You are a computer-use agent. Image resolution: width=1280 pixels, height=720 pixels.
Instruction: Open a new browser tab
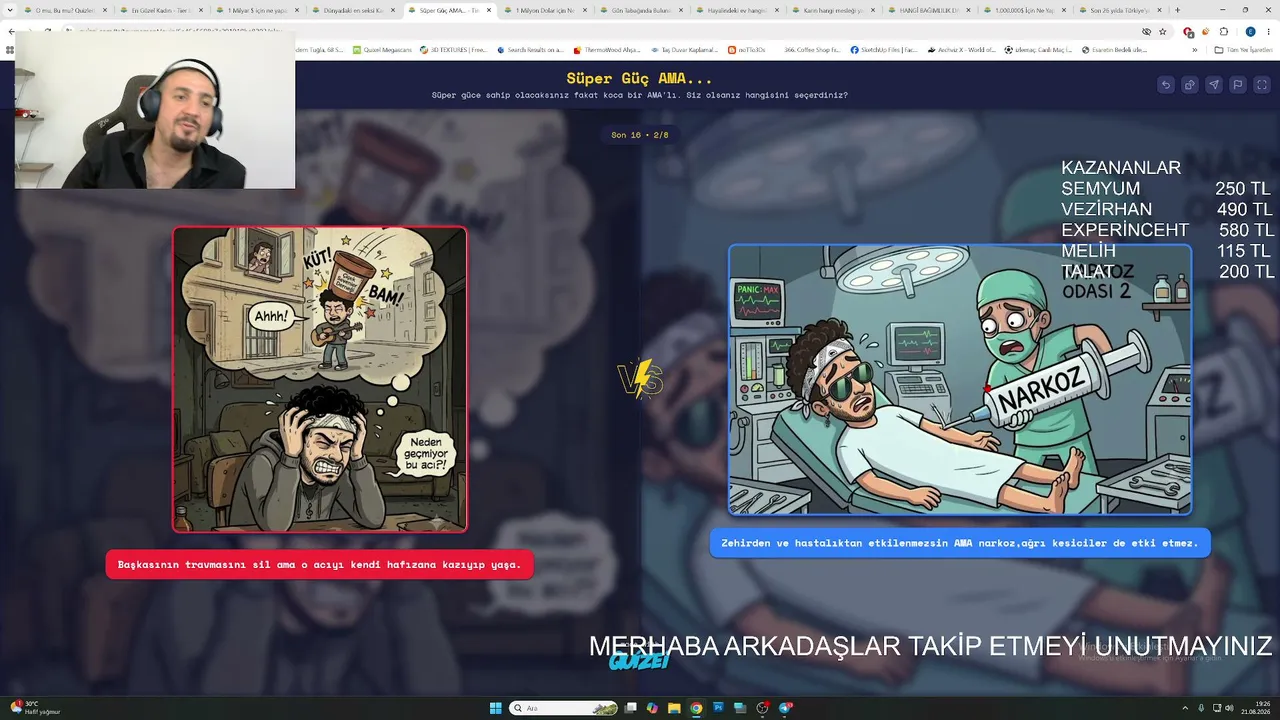(x=1177, y=10)
